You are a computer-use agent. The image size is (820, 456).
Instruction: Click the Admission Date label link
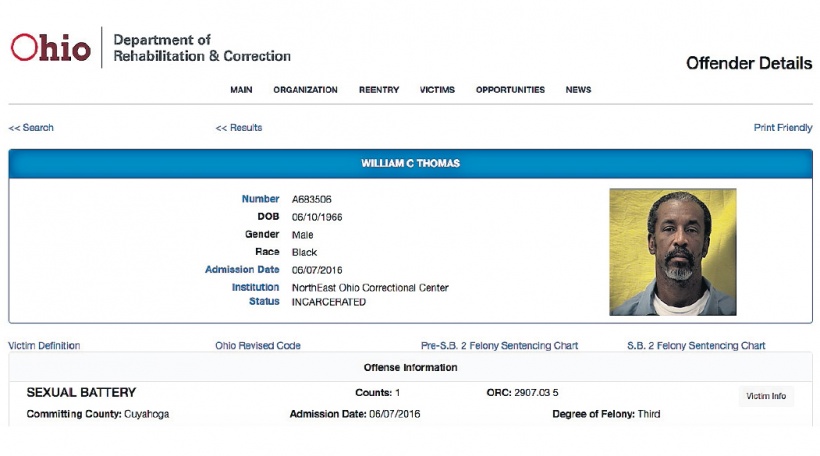(242, 269)
